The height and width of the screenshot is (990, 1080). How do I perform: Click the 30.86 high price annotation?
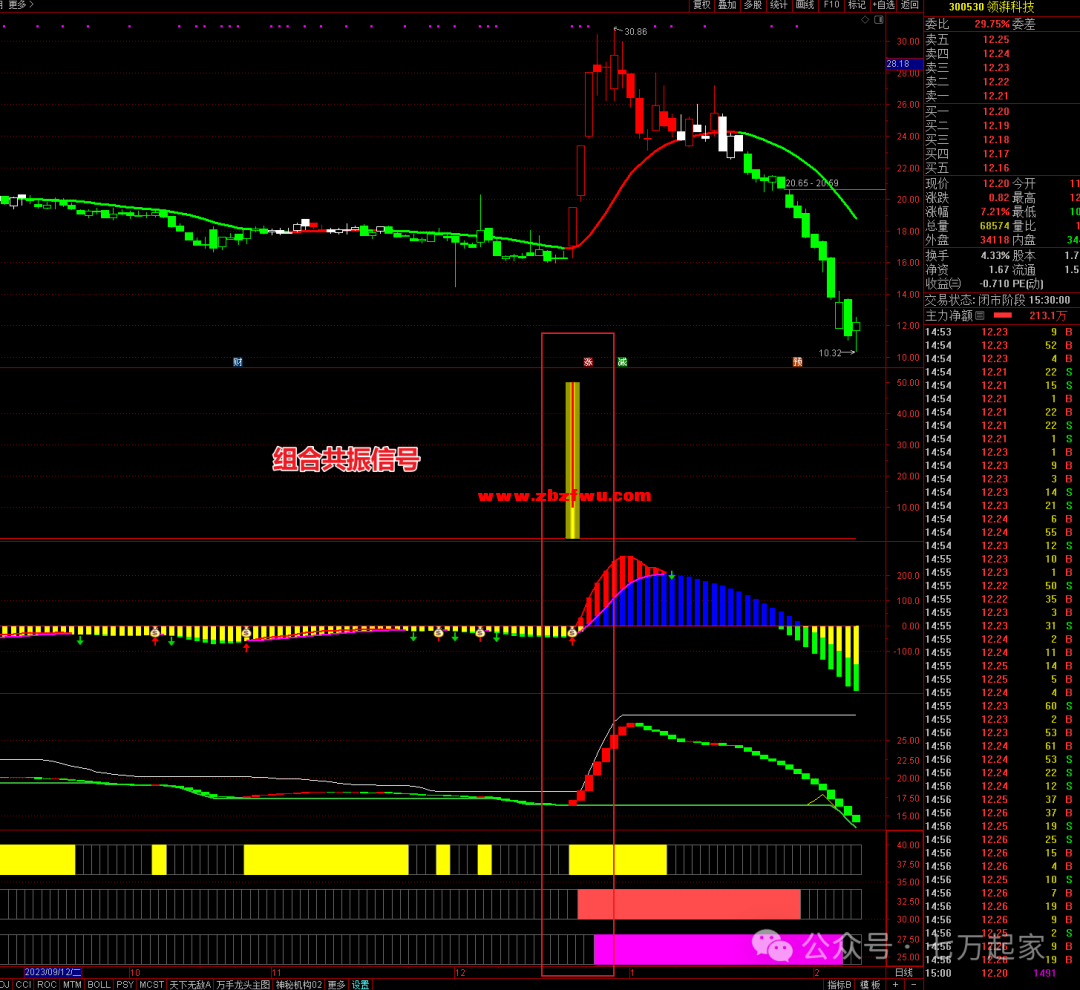click(635, 32)
